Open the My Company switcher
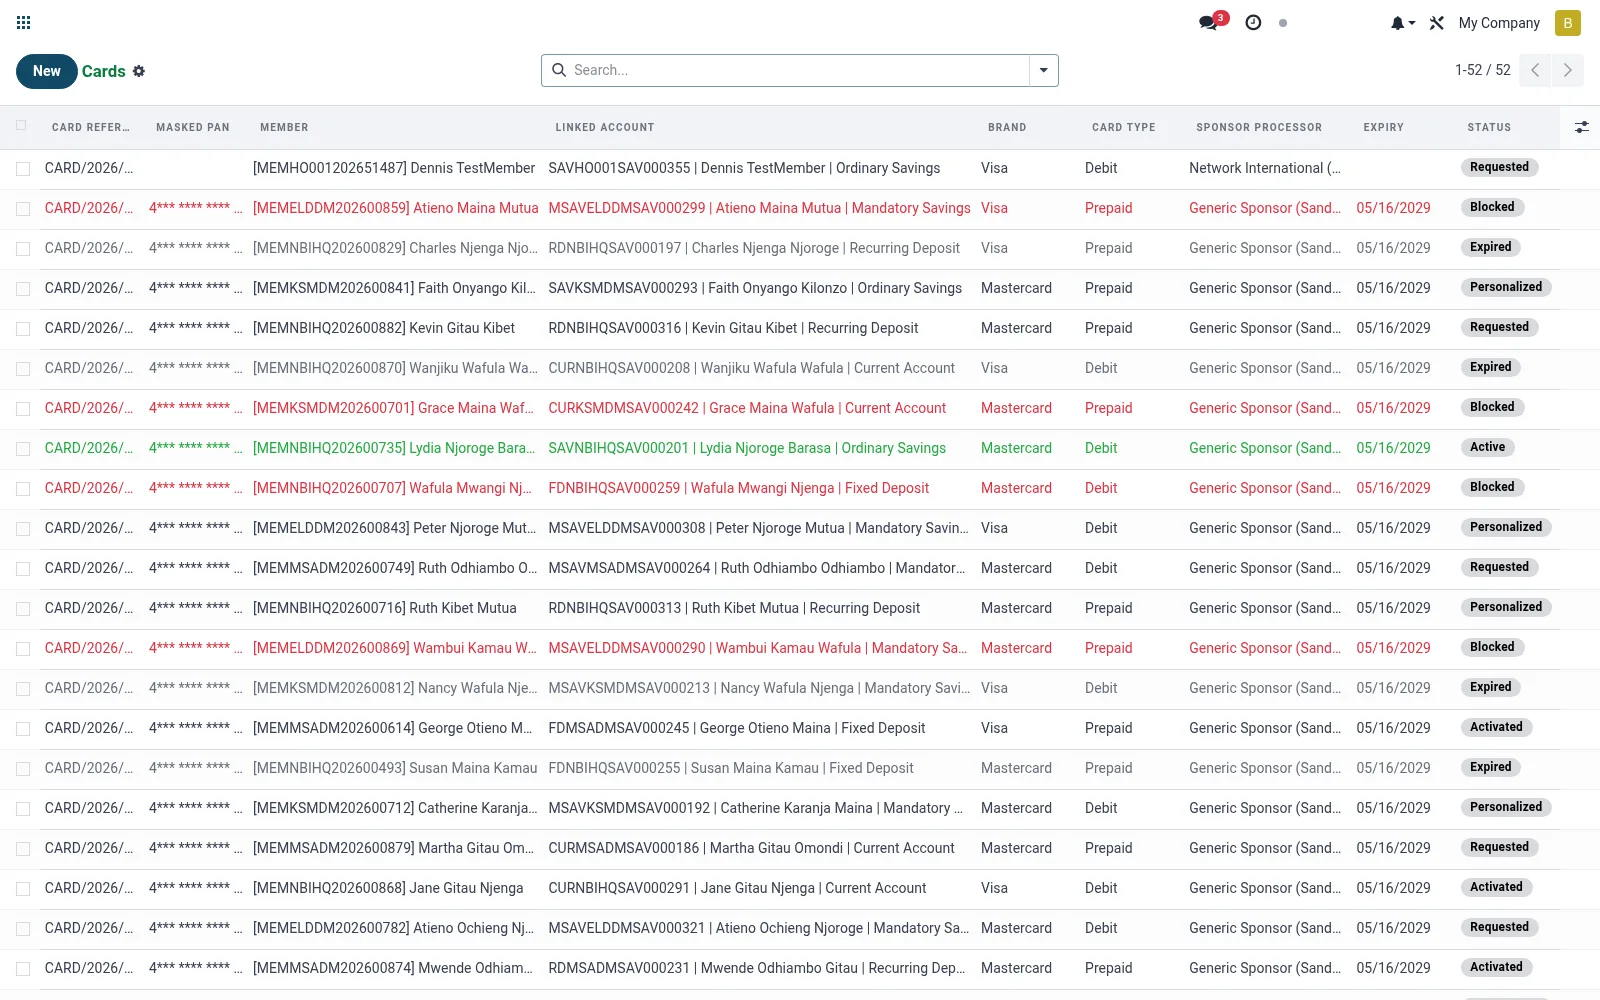Screen dimensions: 1600x1000 [1499, 23]
